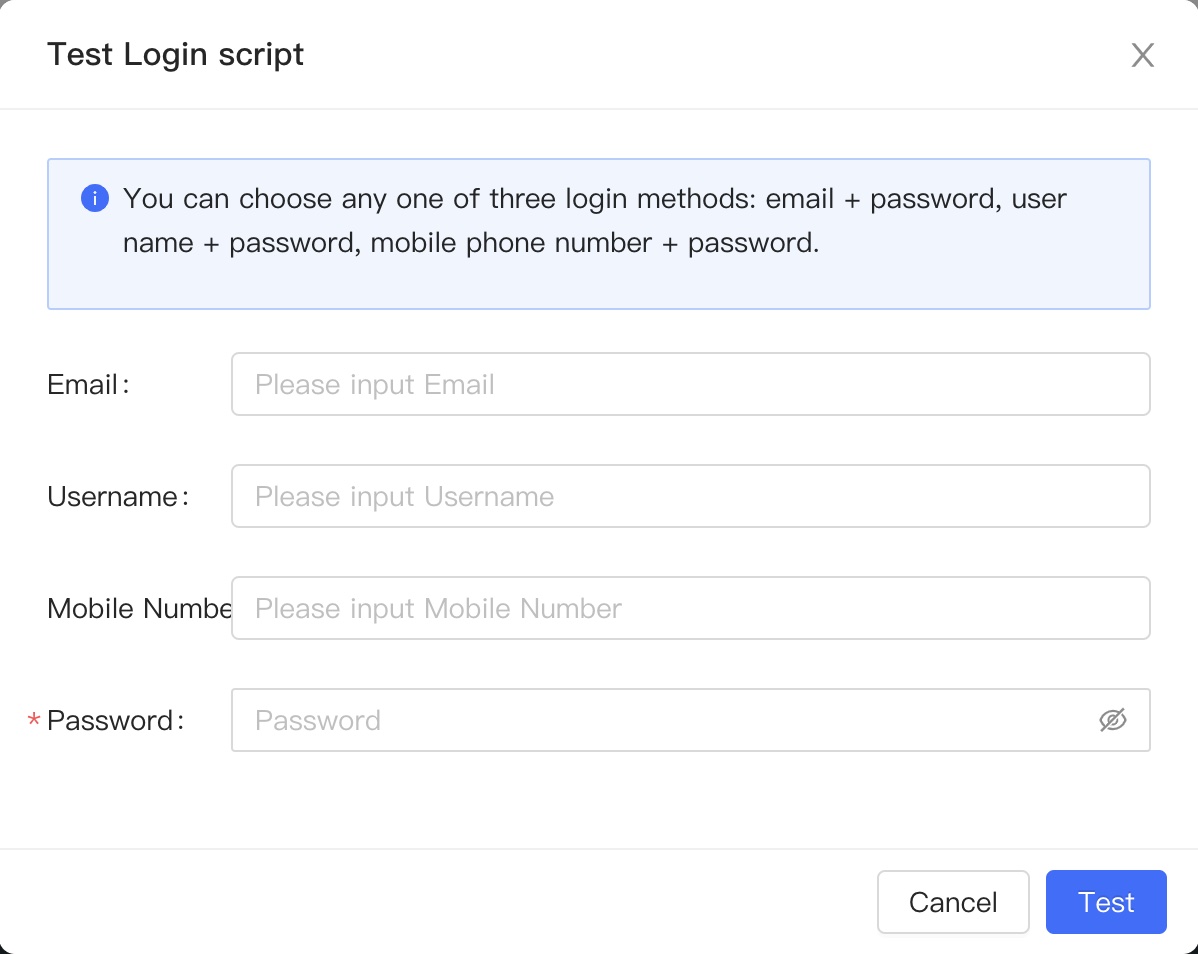Image resolution: width=1198 pixels, height=954 pixels.
Task: Click the "Test Login script" dialog title
Action: coord(176,54)
